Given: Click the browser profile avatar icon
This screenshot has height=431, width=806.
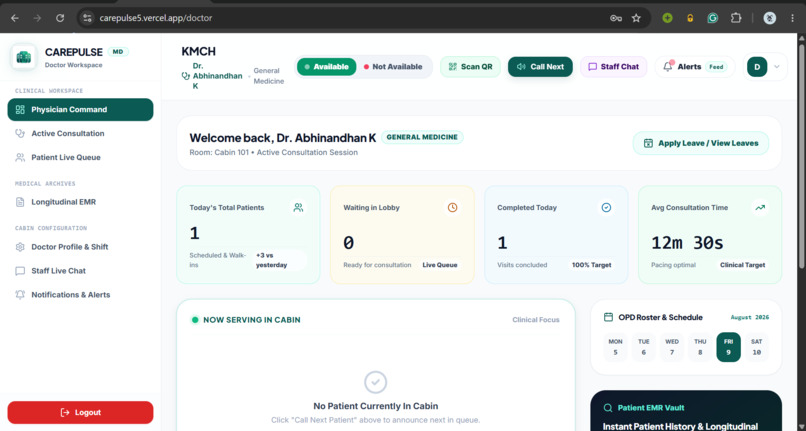Looking at the screenshot, I should point(770,18).
